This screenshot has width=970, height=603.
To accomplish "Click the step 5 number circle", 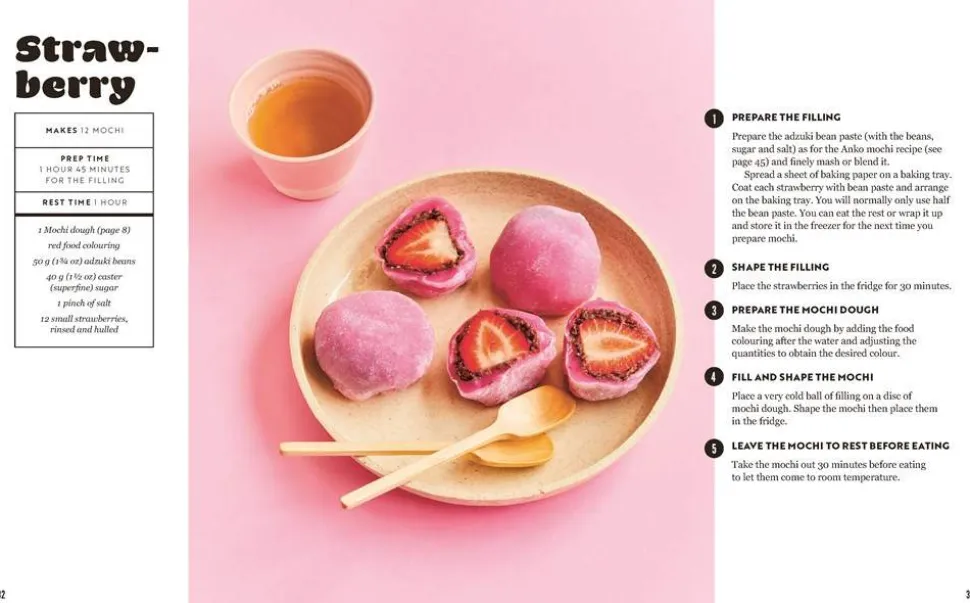I will click(x=713, y=448).
